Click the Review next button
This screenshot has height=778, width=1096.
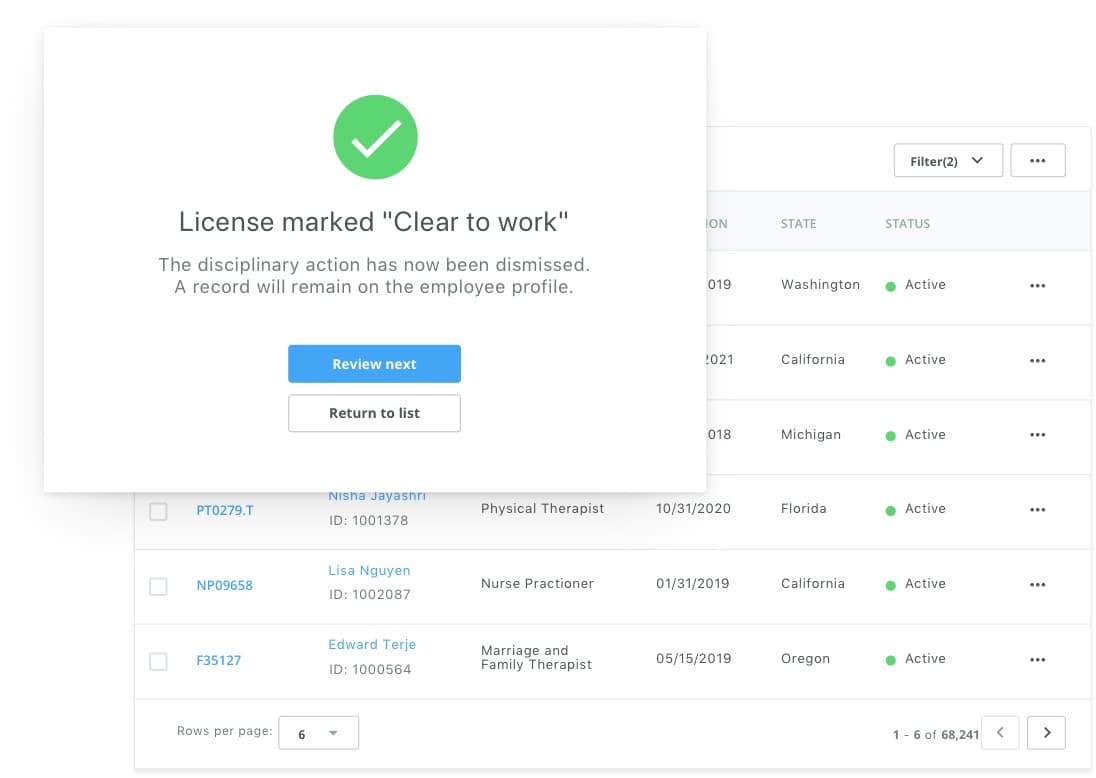[374, 363]
